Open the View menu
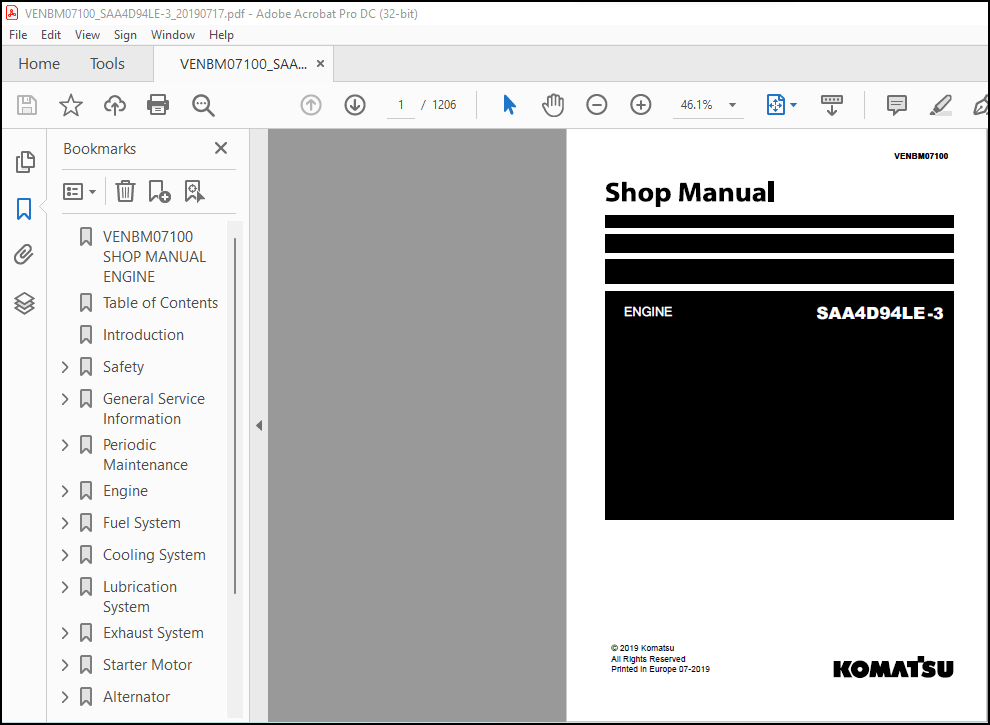This screenshot has width=990, height=725. click(x=87, y=35)
